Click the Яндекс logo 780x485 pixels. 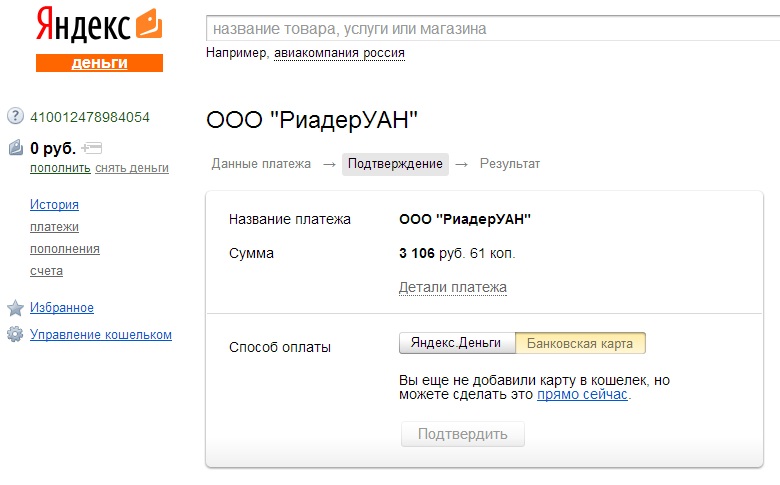(83, 25)
